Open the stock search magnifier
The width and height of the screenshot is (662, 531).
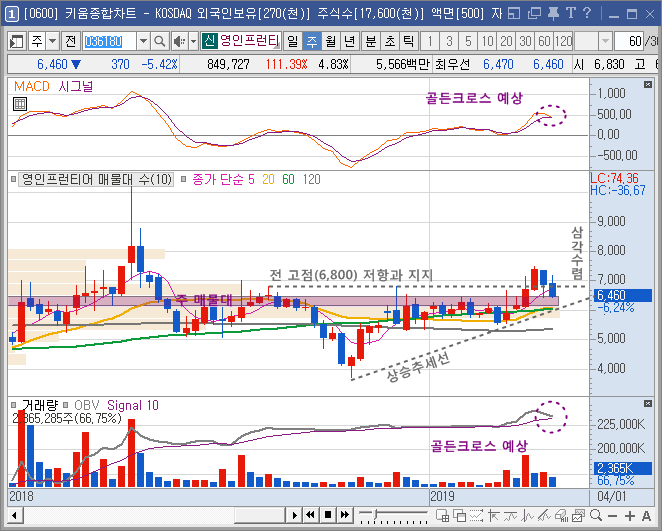(160, 41)
